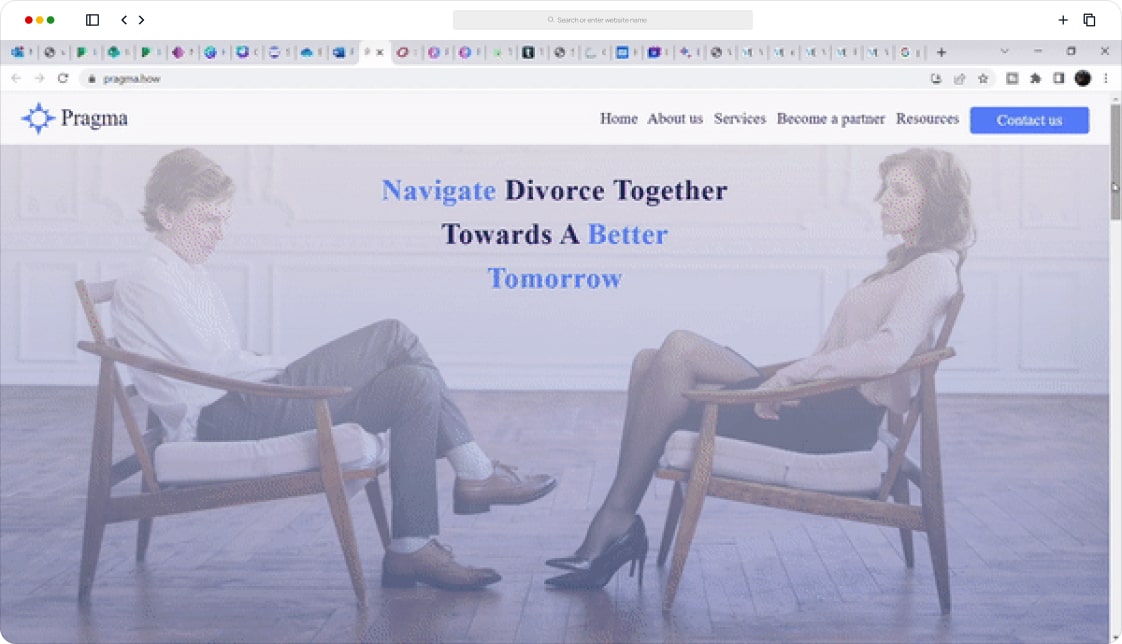Toggle the browser side panel icon
Screen dimensions: 1122x644
pyautogui.click(x=1059, y=78)
